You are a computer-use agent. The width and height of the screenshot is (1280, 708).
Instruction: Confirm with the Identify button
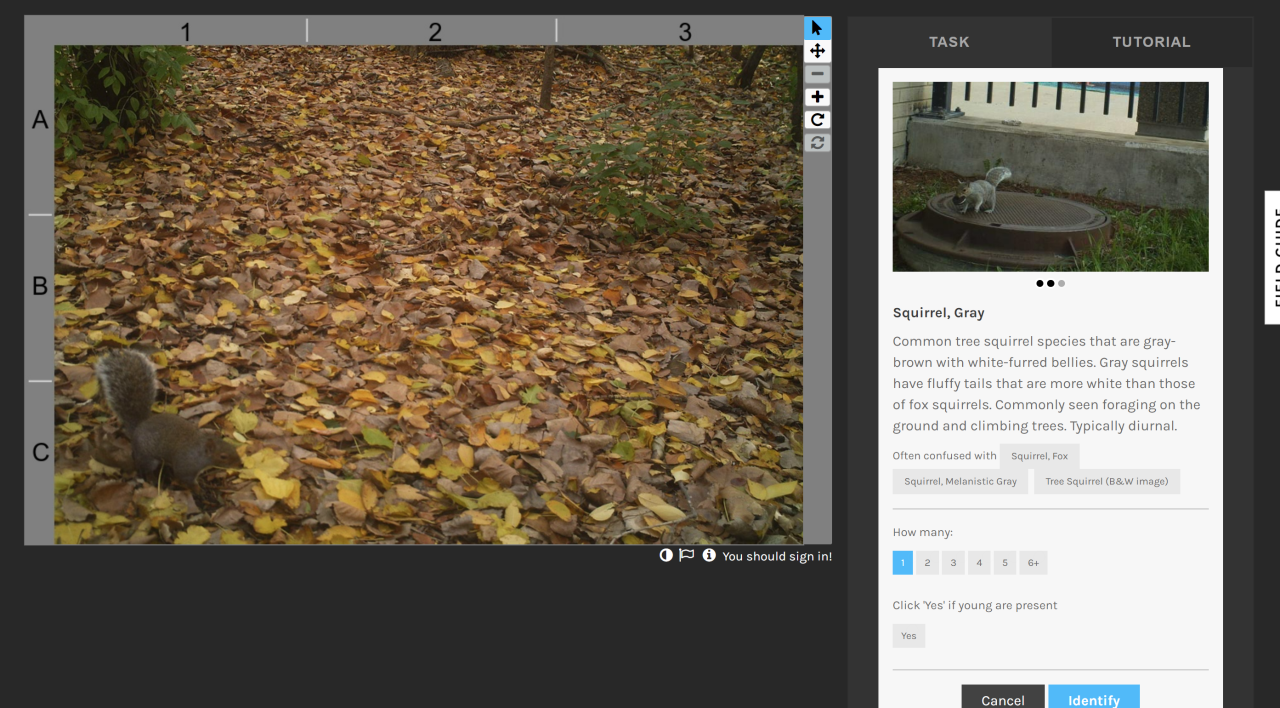pyautogui.click(x=1094, y=698)
